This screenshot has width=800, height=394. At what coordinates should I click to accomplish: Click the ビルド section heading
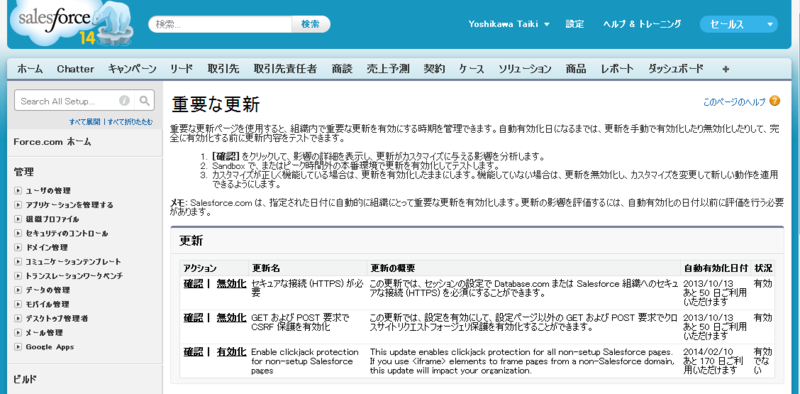point(25,379)
